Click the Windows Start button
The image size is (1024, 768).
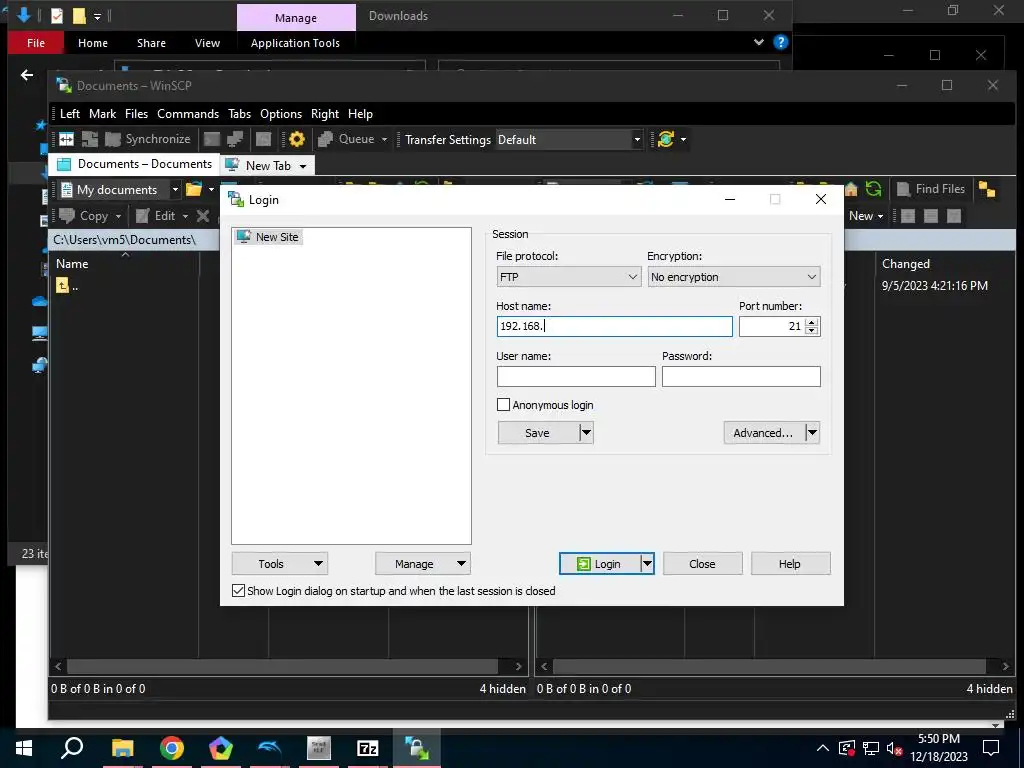click(x=24, y=748)
